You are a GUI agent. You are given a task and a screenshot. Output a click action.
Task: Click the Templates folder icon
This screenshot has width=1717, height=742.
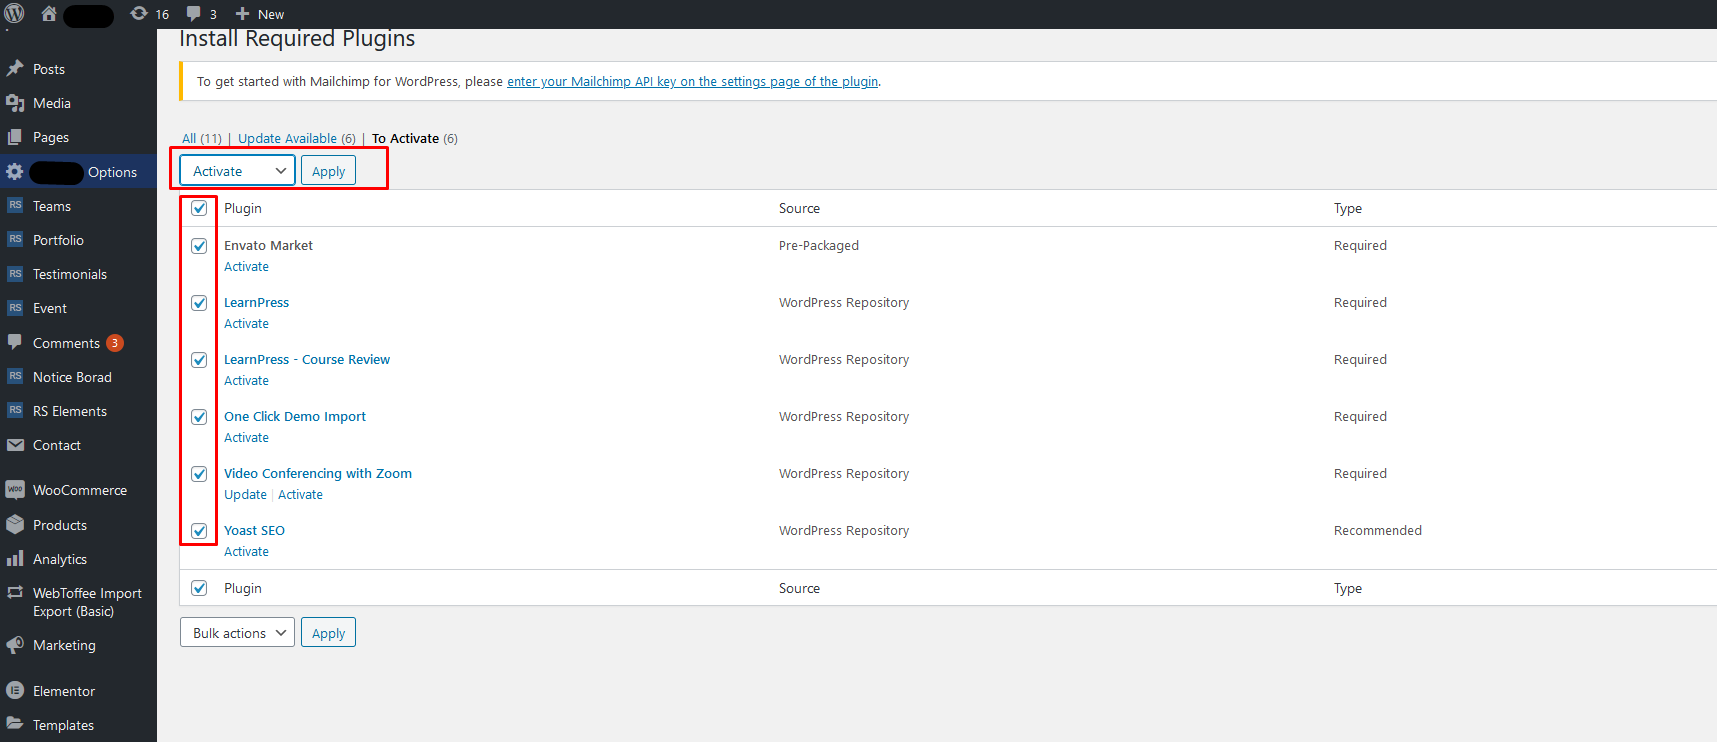(15, 724)
